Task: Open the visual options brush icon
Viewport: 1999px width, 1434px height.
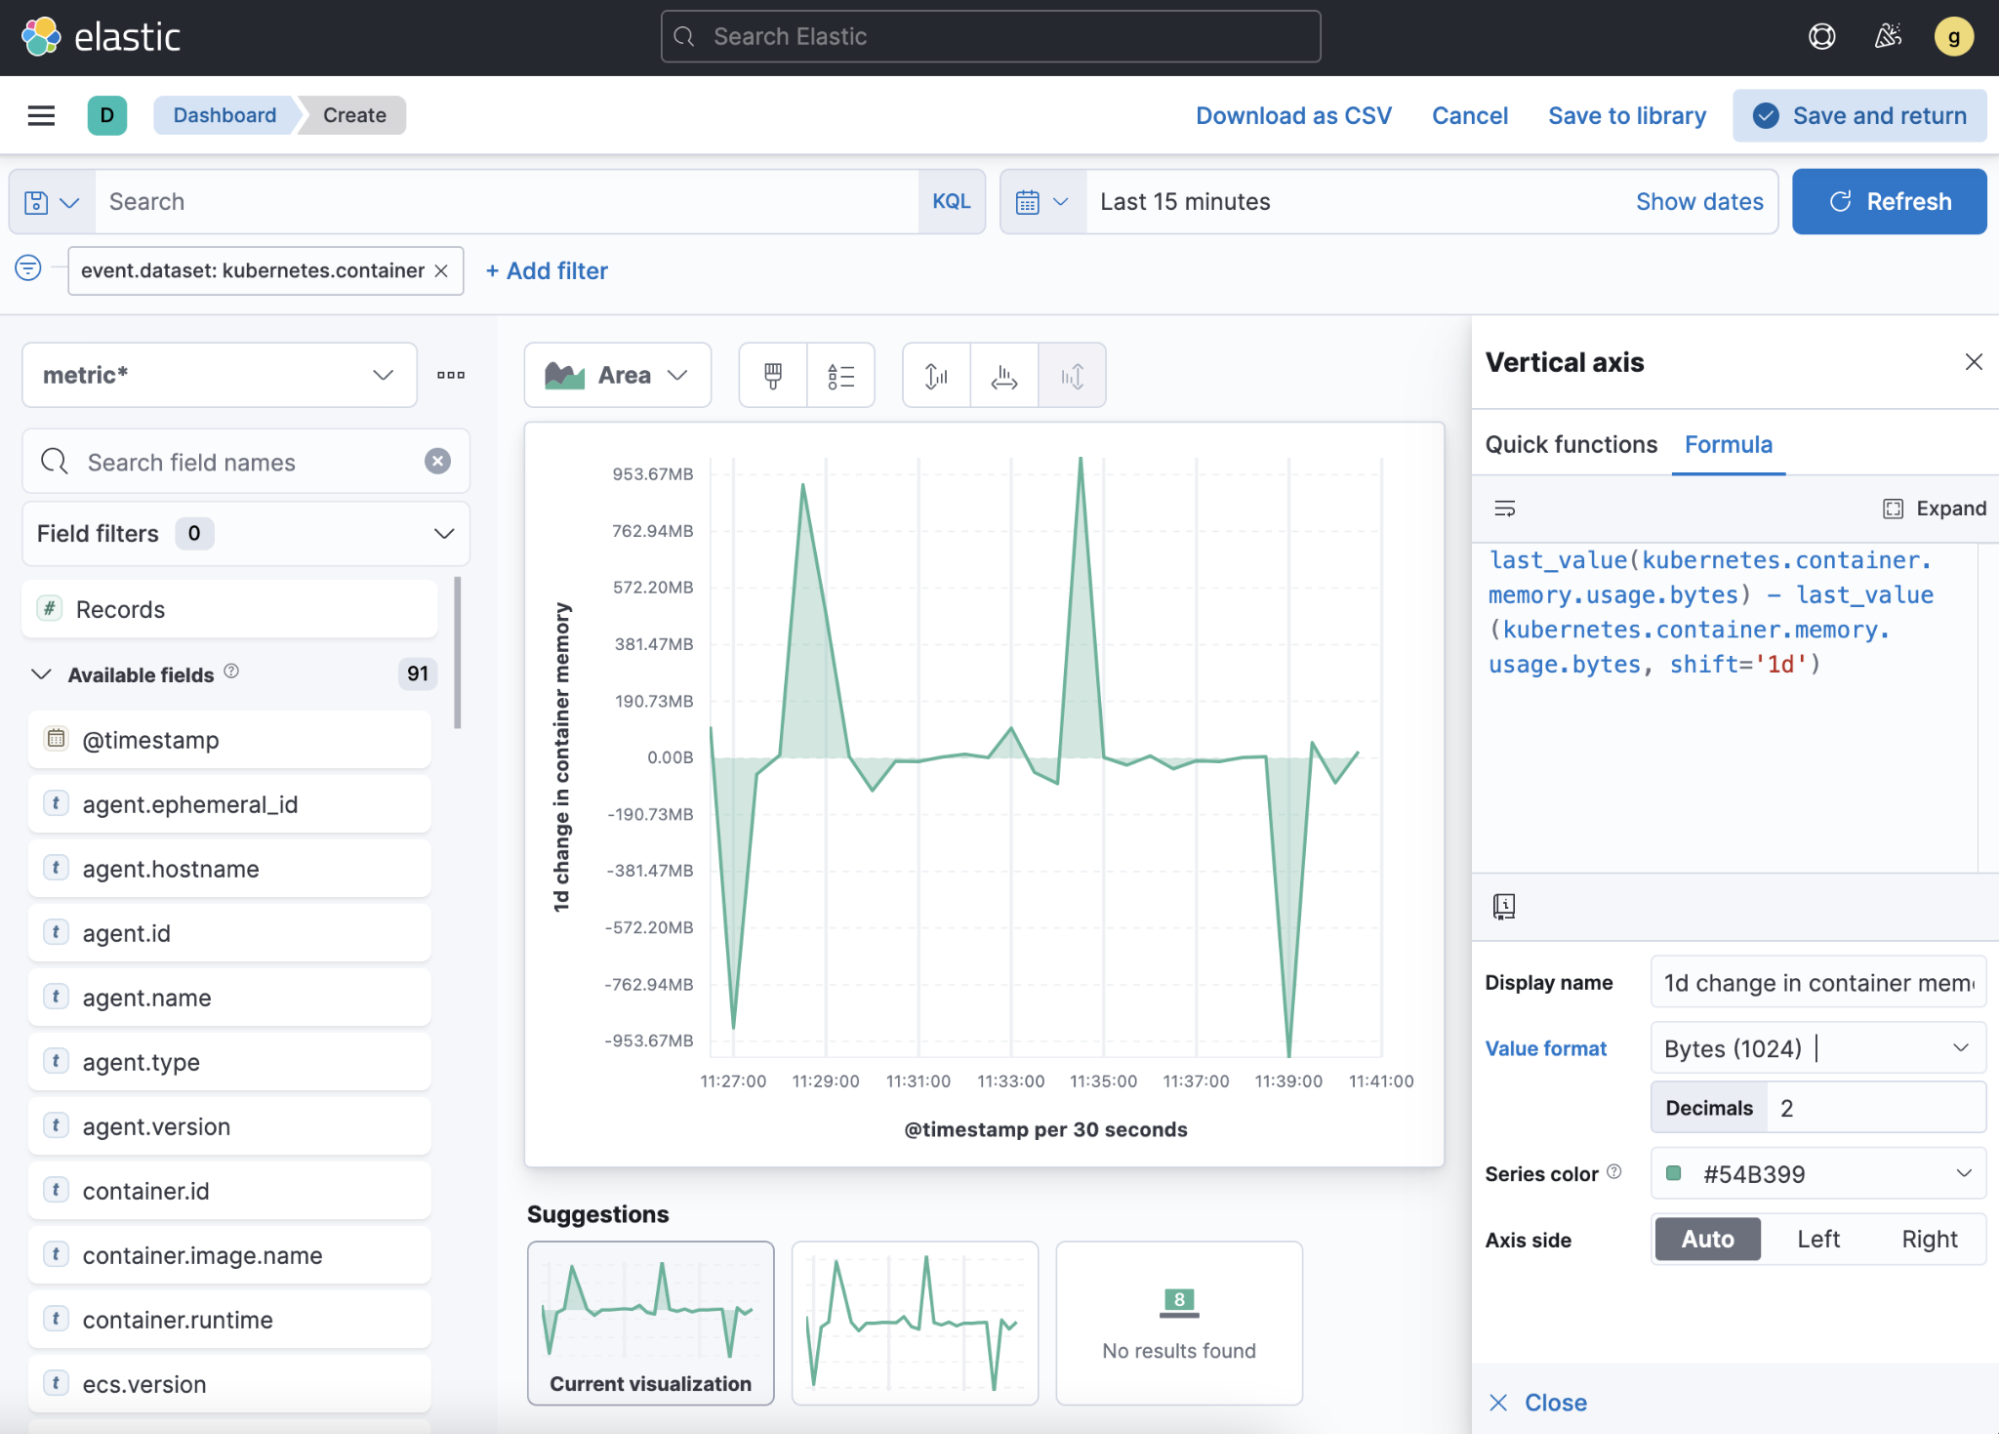Action: pos(772,375)
